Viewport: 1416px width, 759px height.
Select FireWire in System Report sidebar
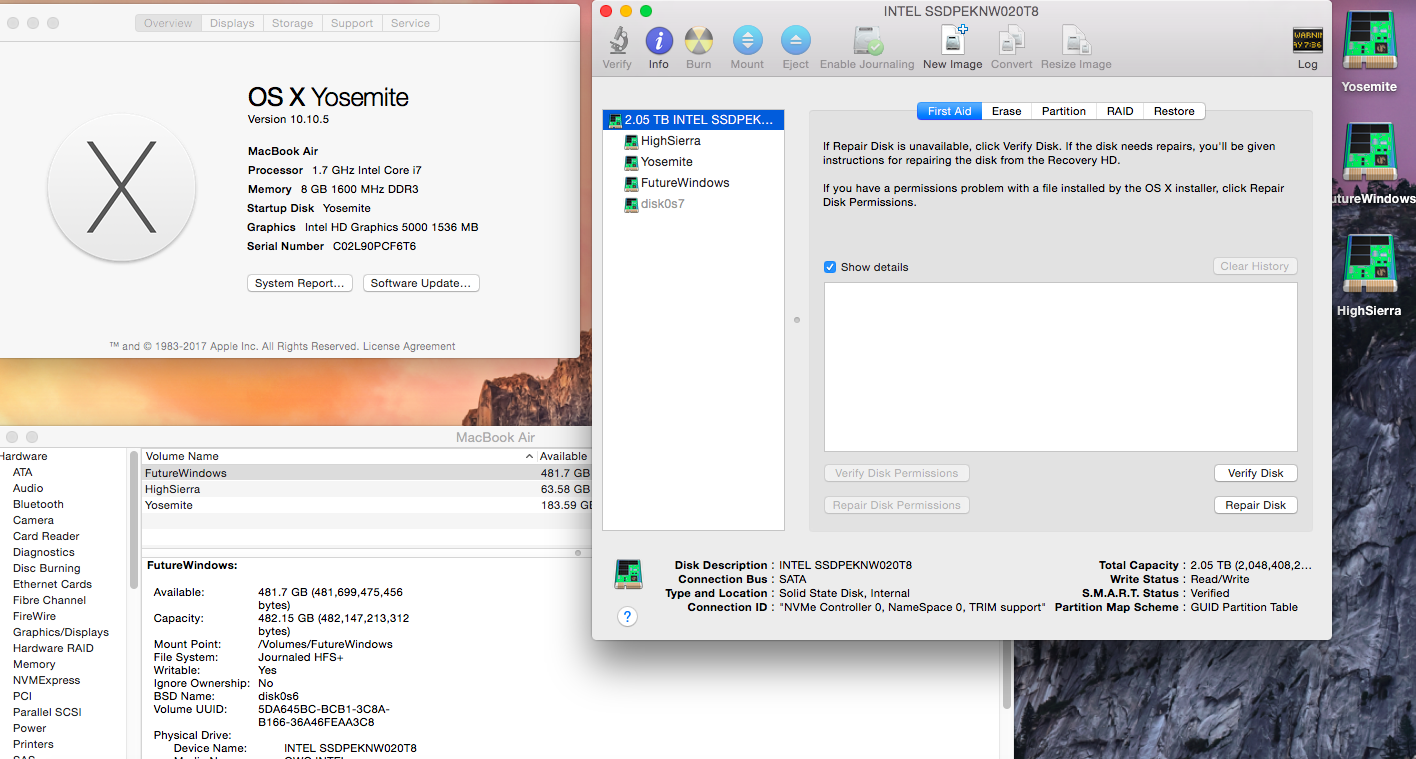tap(34, 616)
